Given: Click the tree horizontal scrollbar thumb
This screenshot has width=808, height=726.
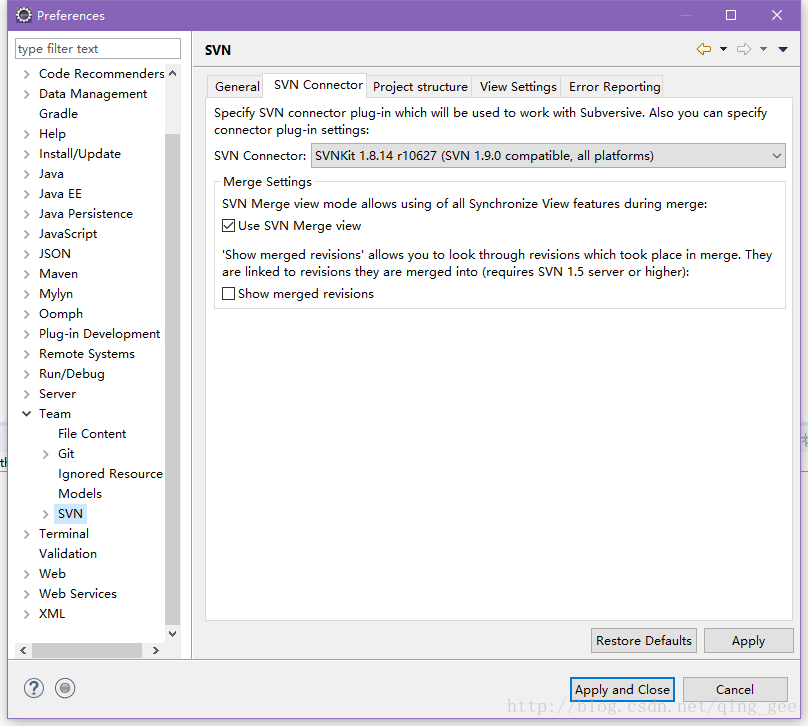Looking at the screenshot, I should point(87,650).
